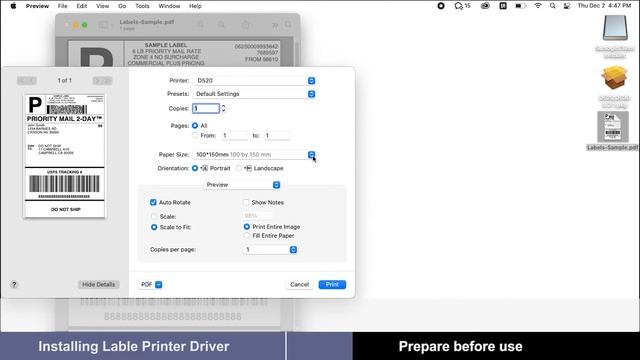This screenshot has height=360, width=640.
Task: Open the Go menu
Action: tap(122, 6)
